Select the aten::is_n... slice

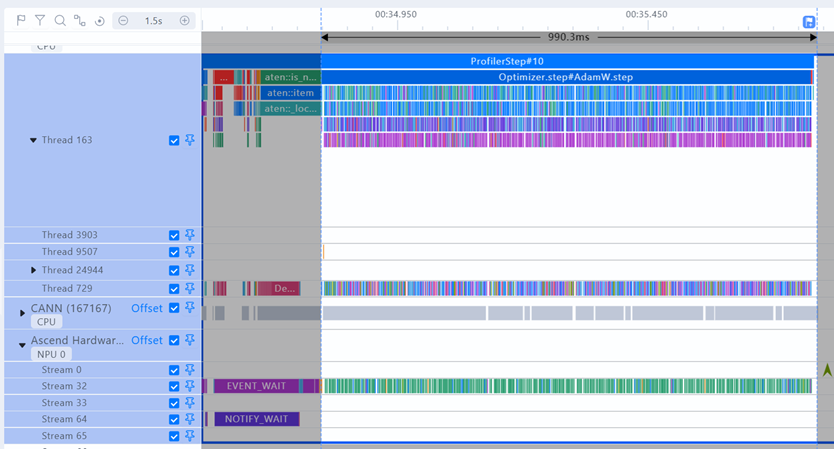290,77
